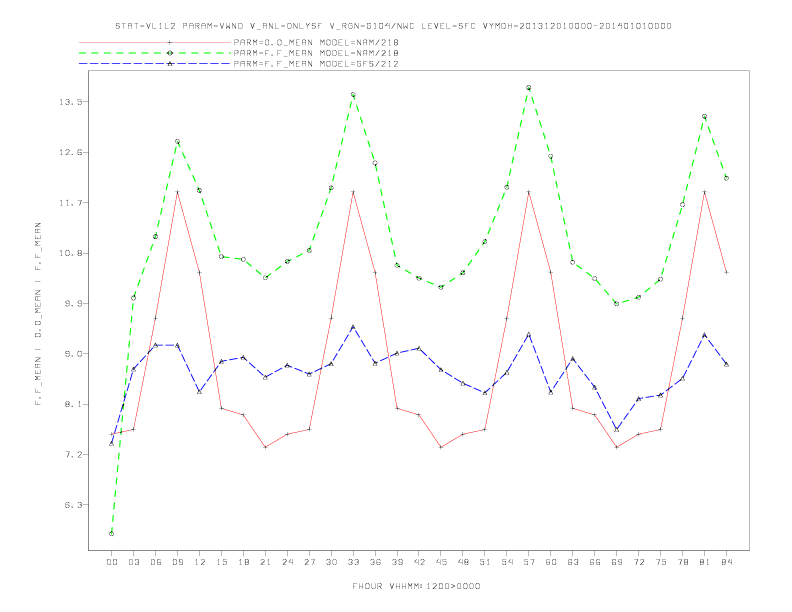This screenshot has width=792, height=612.
Task: Click x-axis tick label 36
Action: [375, 562]
